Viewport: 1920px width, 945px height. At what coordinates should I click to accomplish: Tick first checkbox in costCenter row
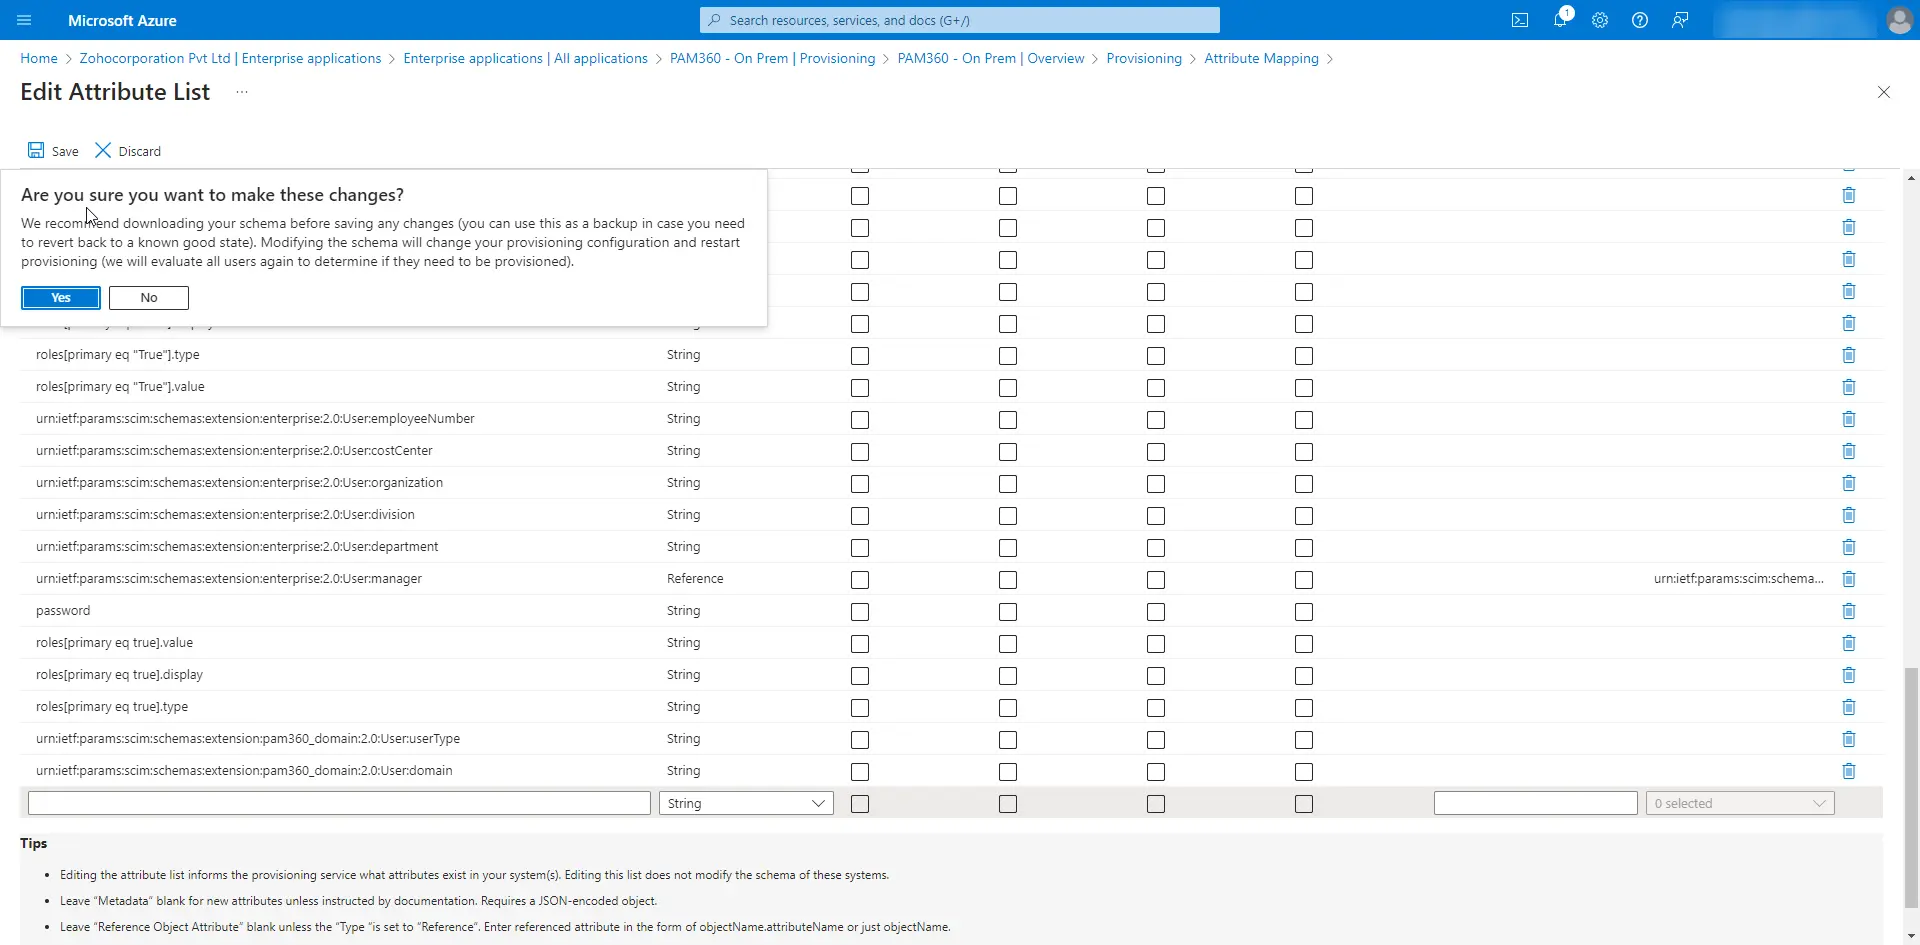(x=860, y=452)
